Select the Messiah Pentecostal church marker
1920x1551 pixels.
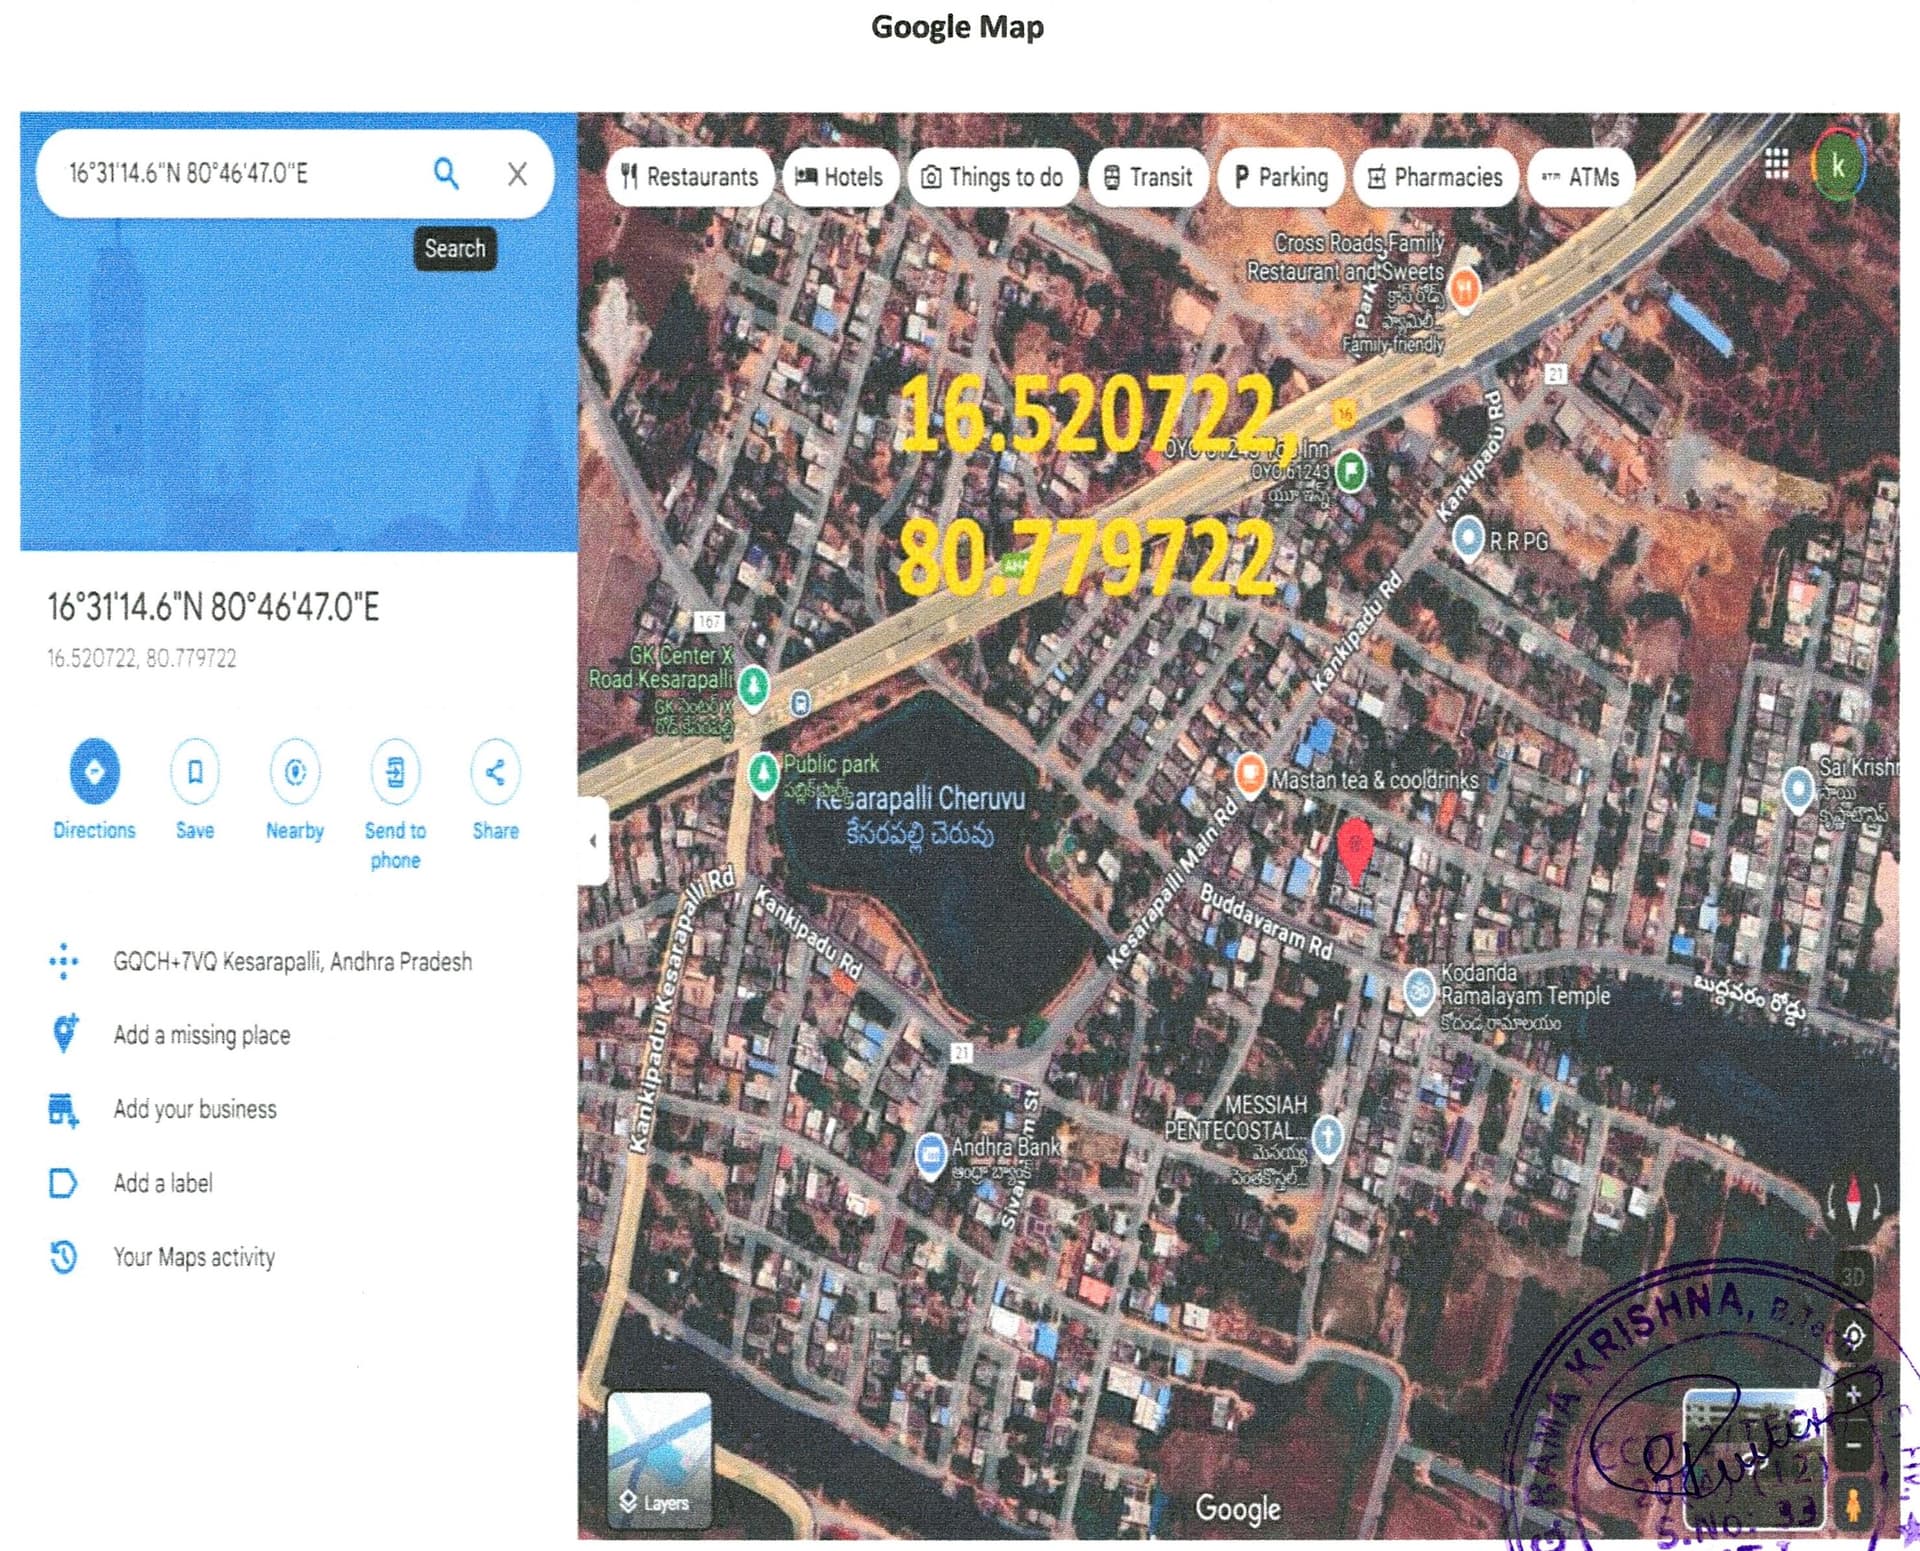click(1327, 1137)
